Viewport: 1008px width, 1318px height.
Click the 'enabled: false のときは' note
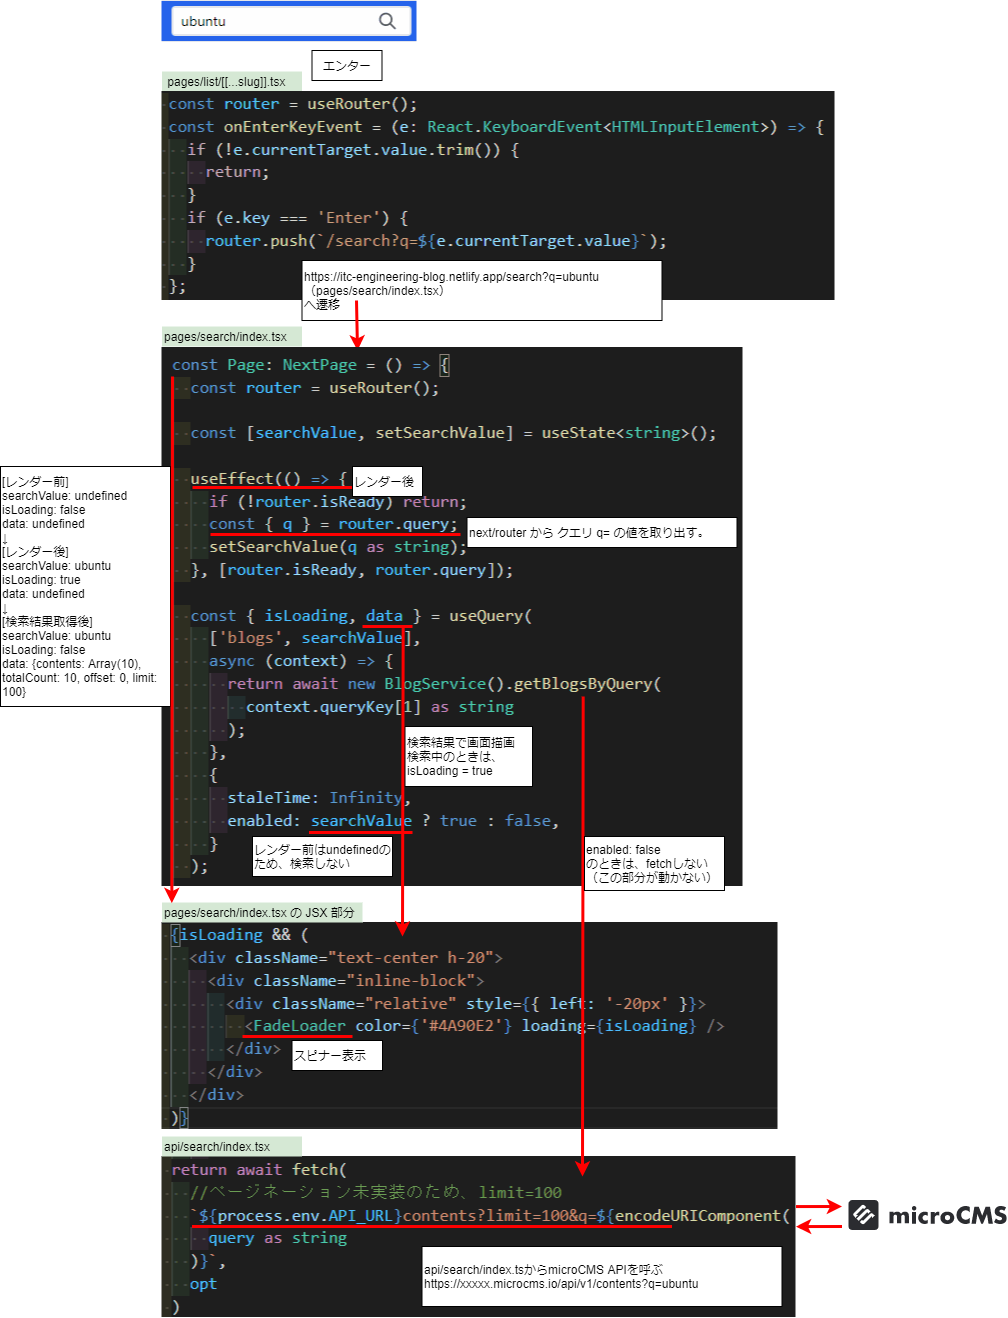(x=654, y=863)
